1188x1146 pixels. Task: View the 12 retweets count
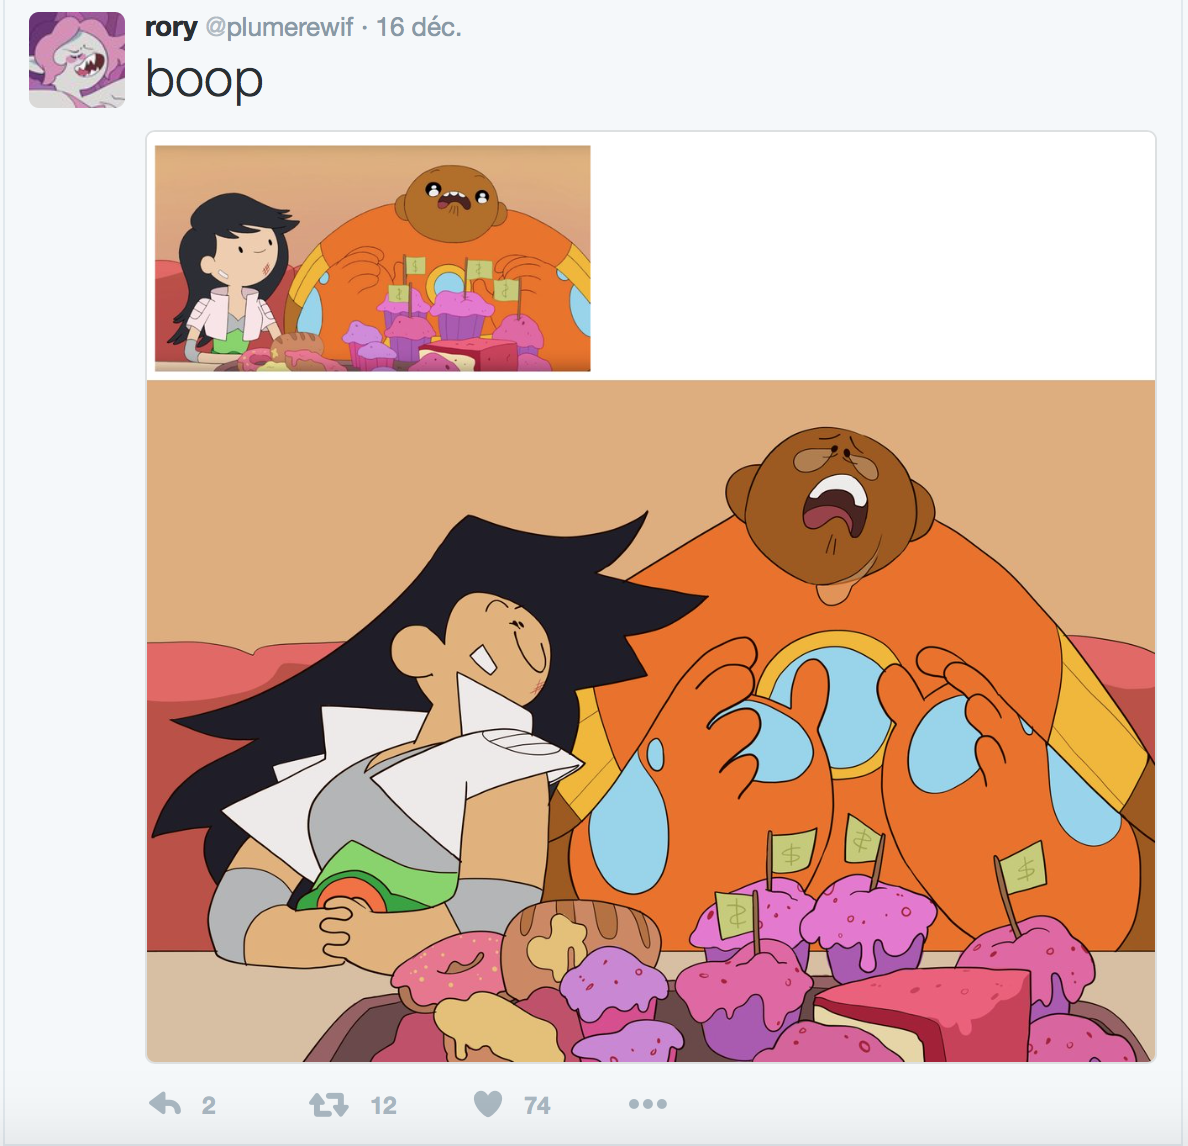click(383, 1106)
